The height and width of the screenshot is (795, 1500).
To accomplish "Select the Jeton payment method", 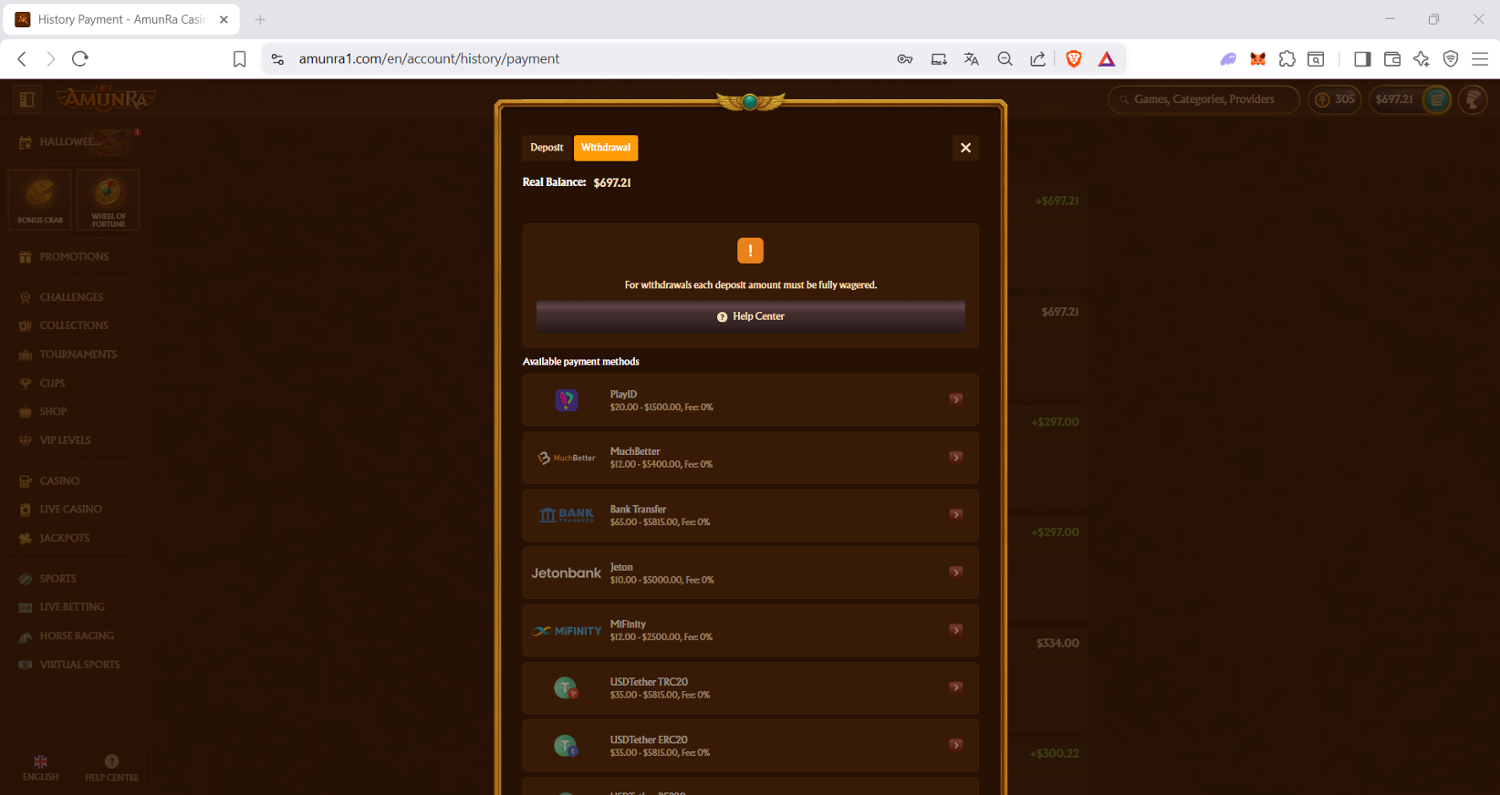I will click(750, 573).
